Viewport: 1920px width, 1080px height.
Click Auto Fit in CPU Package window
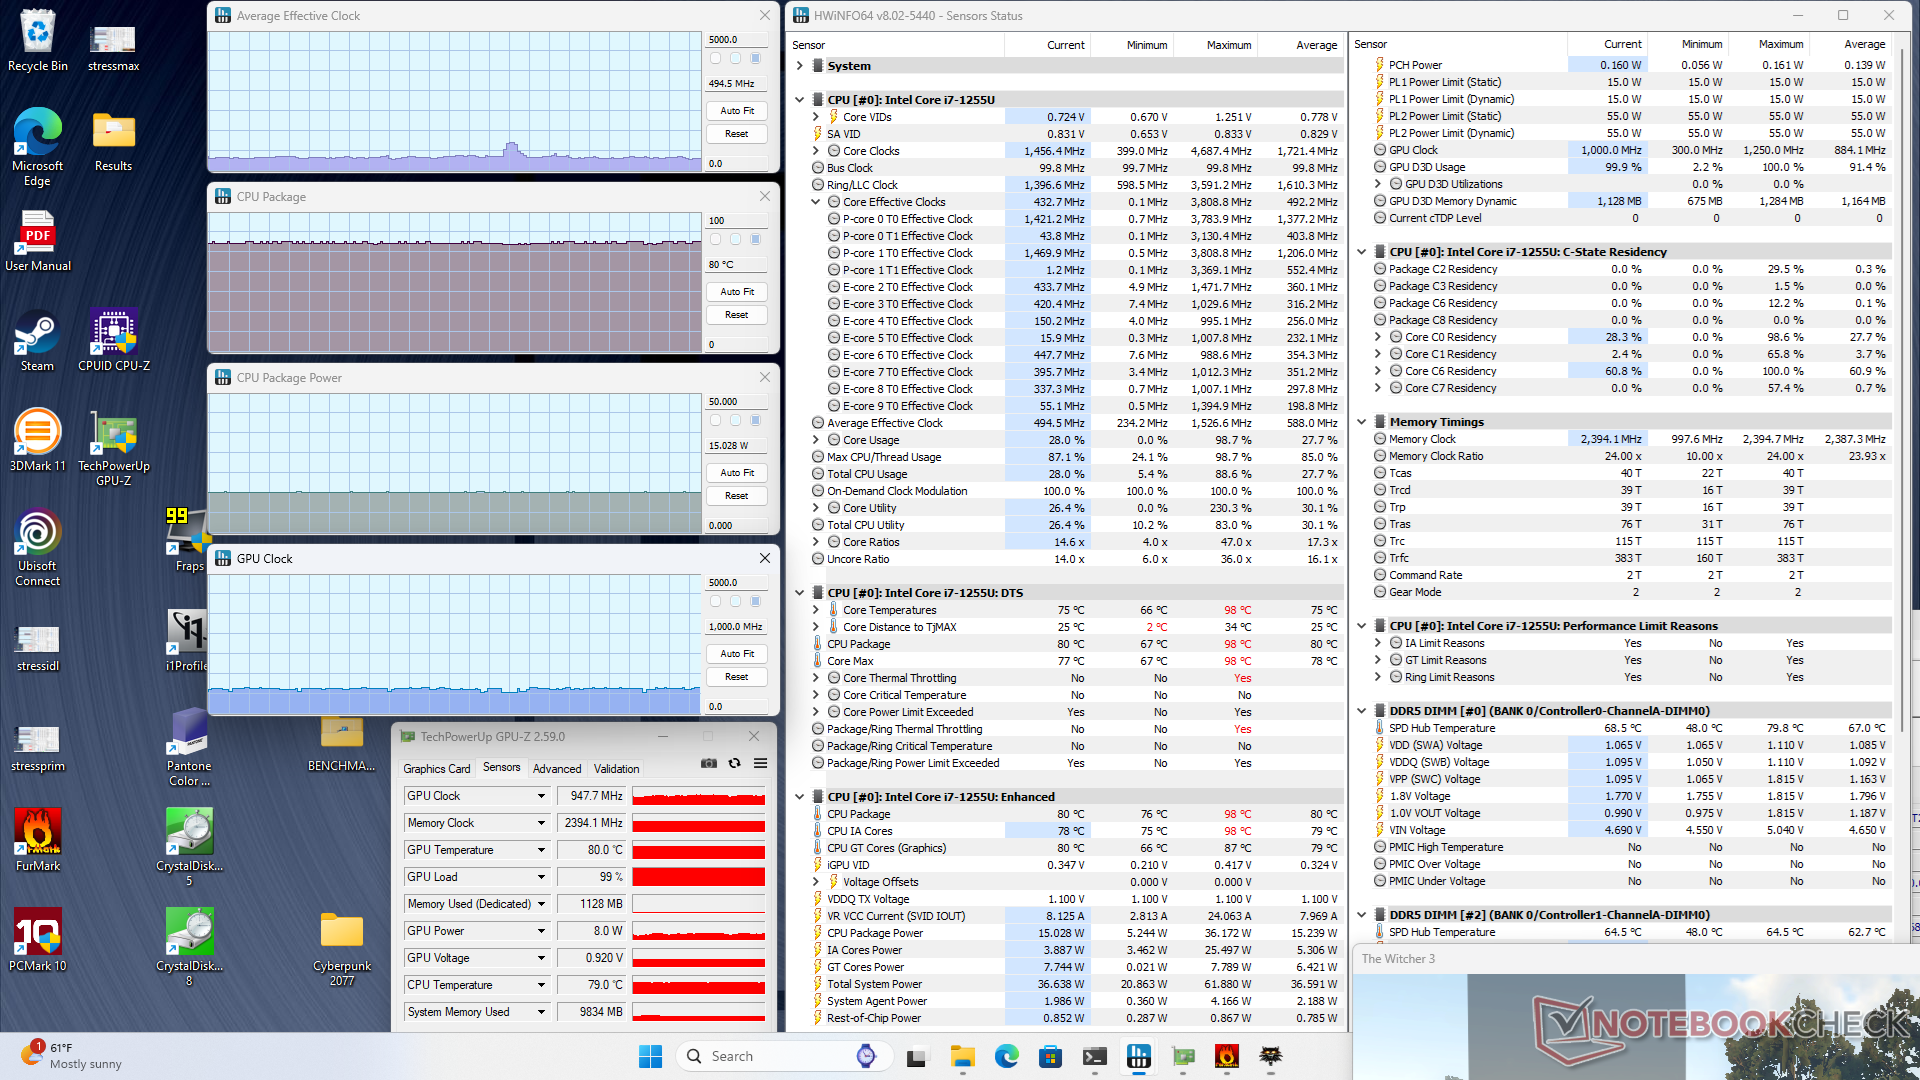point(737,292)
